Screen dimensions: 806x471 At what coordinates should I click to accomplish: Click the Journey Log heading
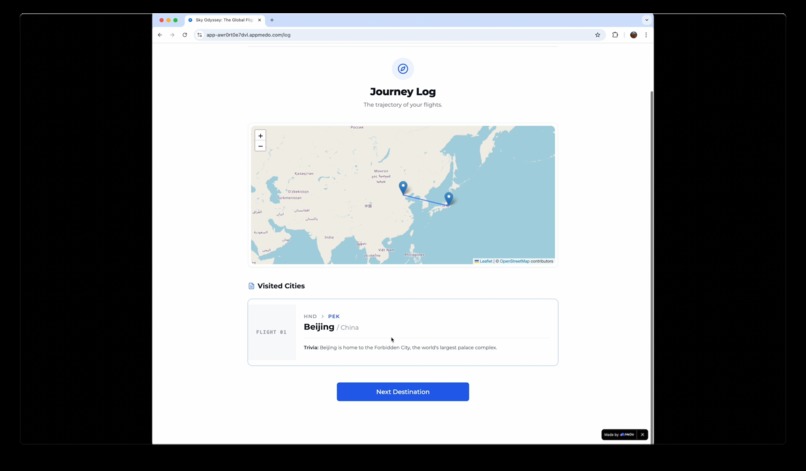(x=402, y=92)
